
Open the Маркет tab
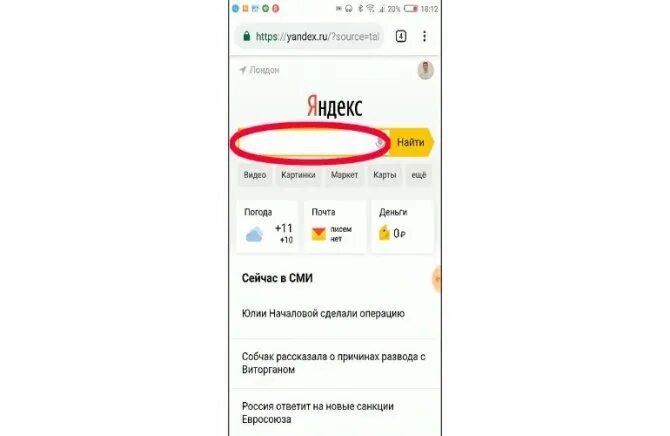[344, 175]
